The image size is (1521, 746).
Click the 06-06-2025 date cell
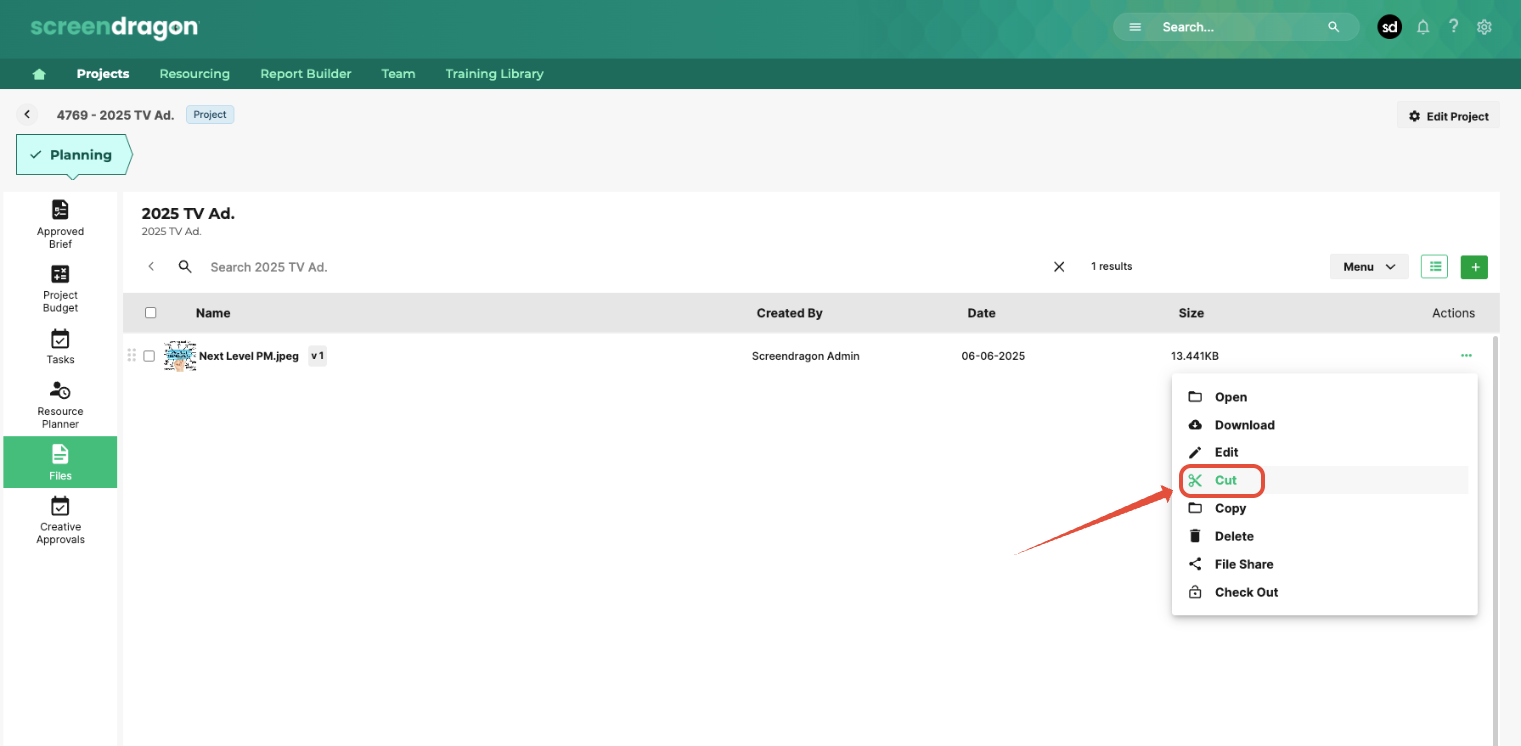pyautogui.click(x=993, y=356)
